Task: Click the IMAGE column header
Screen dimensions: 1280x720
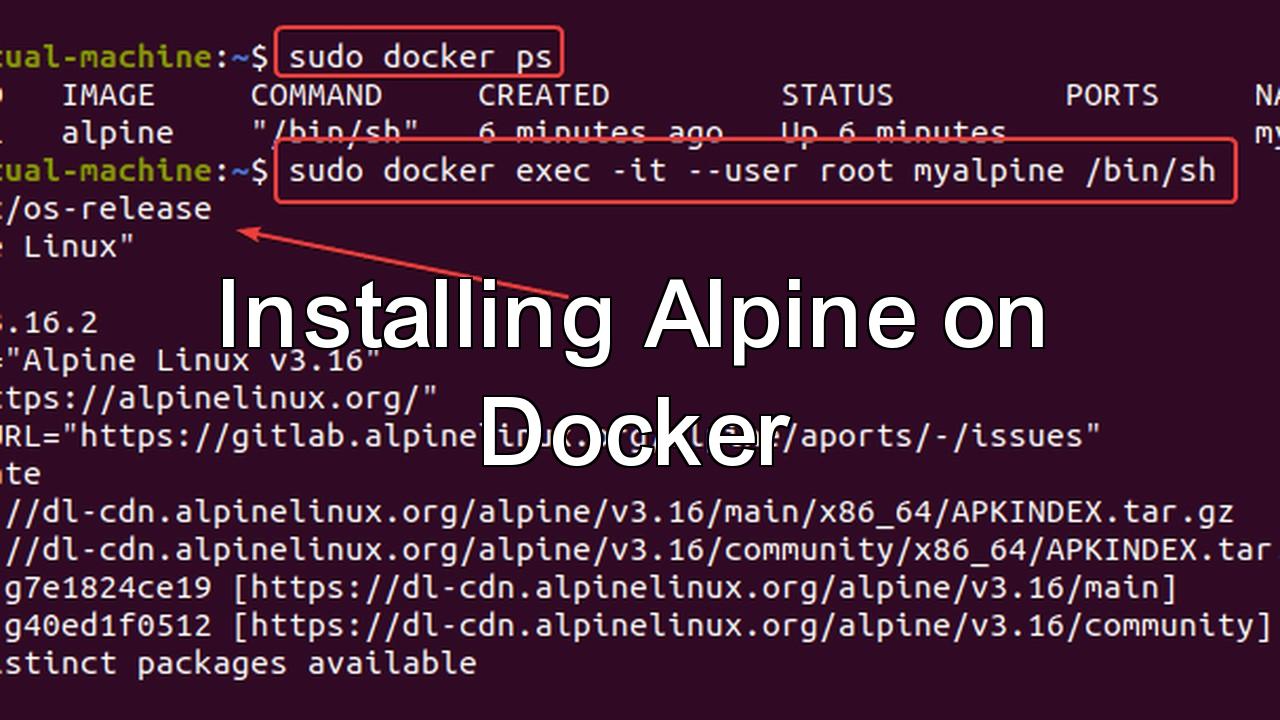Action: click(108, 95)
